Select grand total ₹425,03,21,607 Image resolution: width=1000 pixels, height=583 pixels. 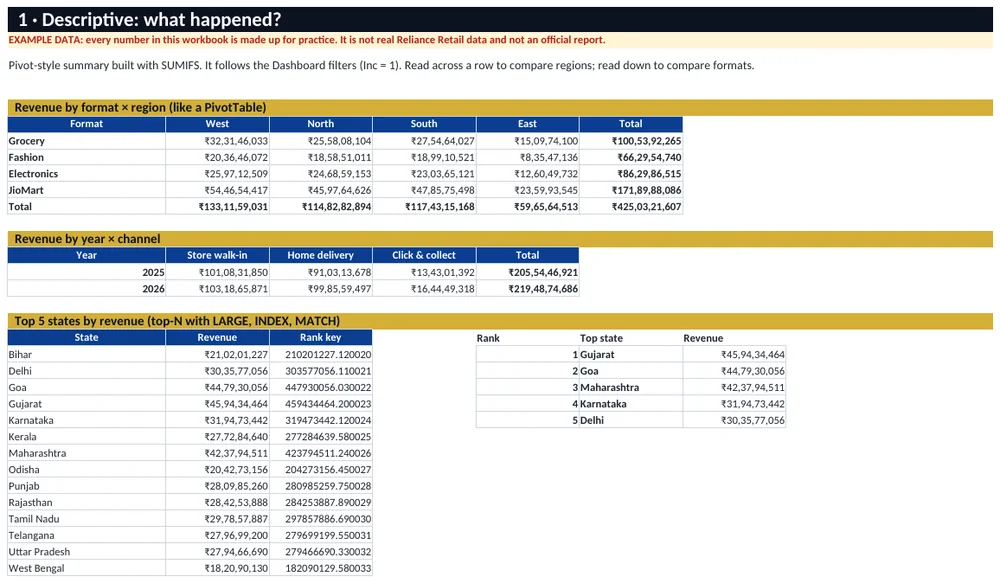pos(631,207)
